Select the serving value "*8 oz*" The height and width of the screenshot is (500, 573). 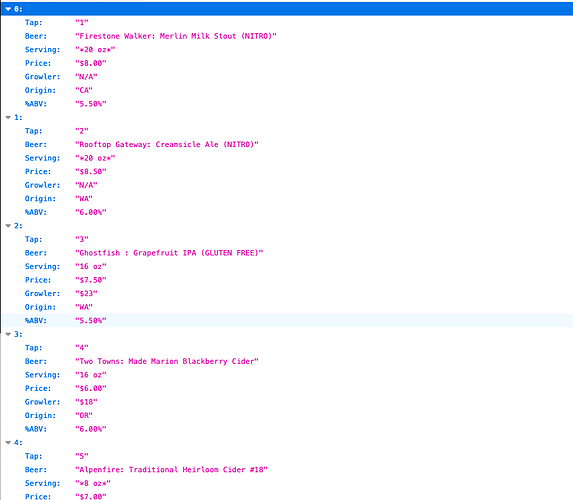click(x=93, y=483)
